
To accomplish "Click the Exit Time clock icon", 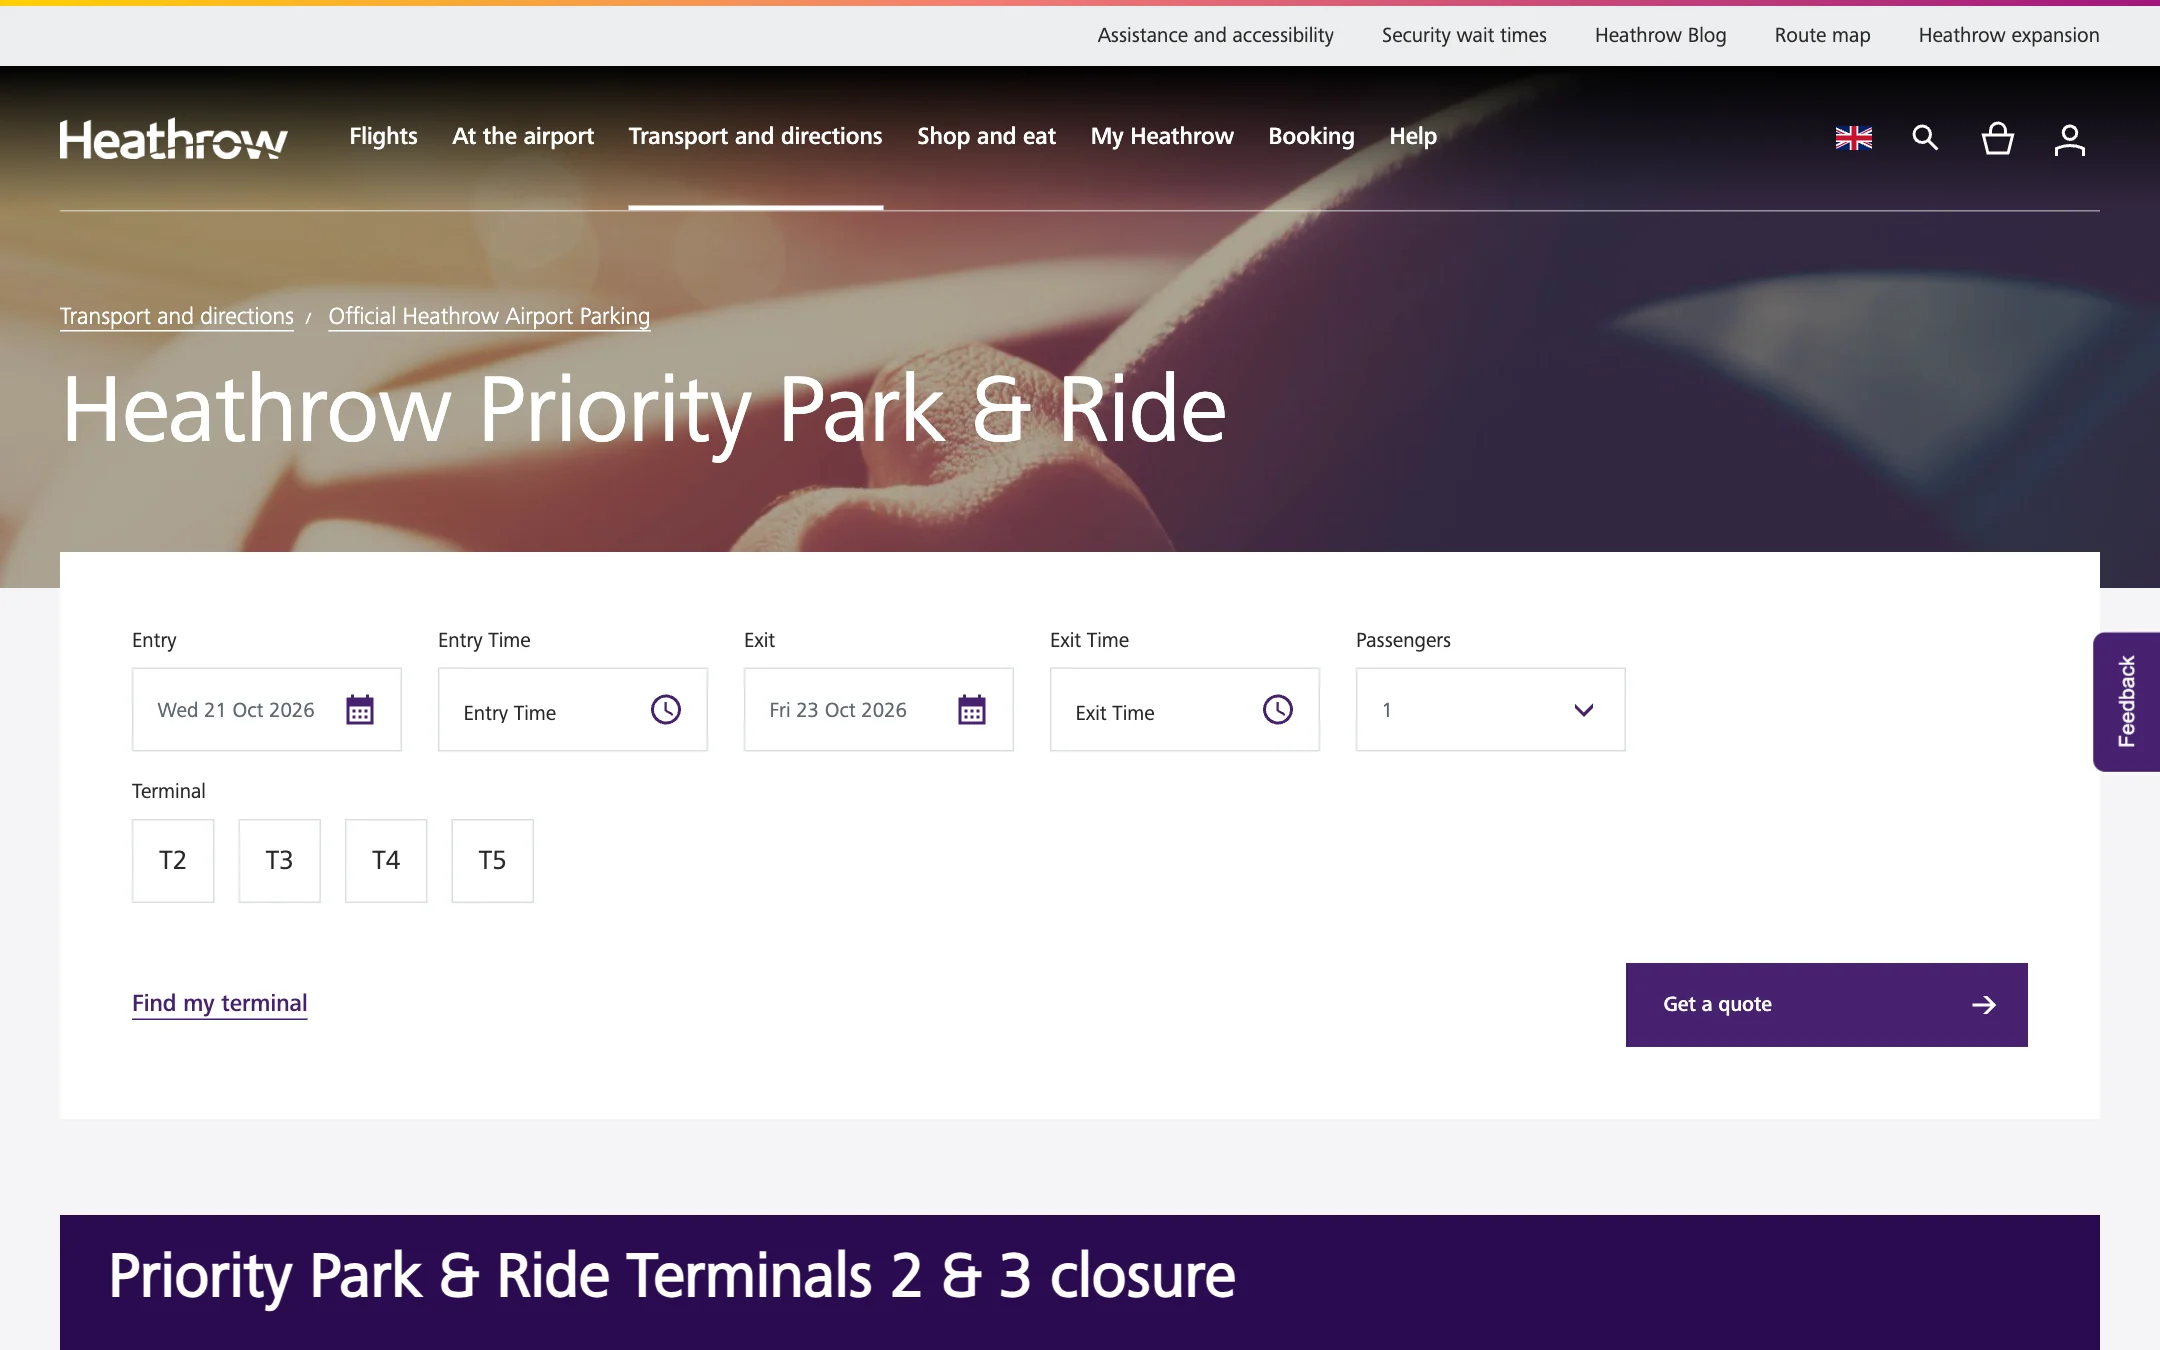I will click(1278, 710).
